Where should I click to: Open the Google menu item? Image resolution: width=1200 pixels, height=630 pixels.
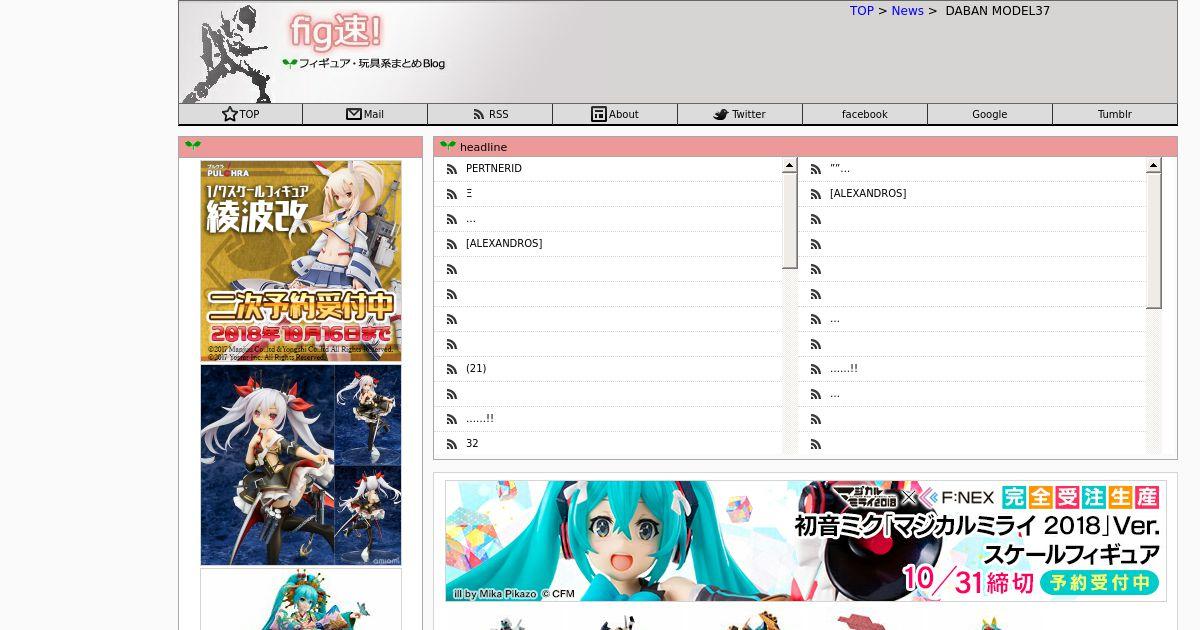(990, 114)
